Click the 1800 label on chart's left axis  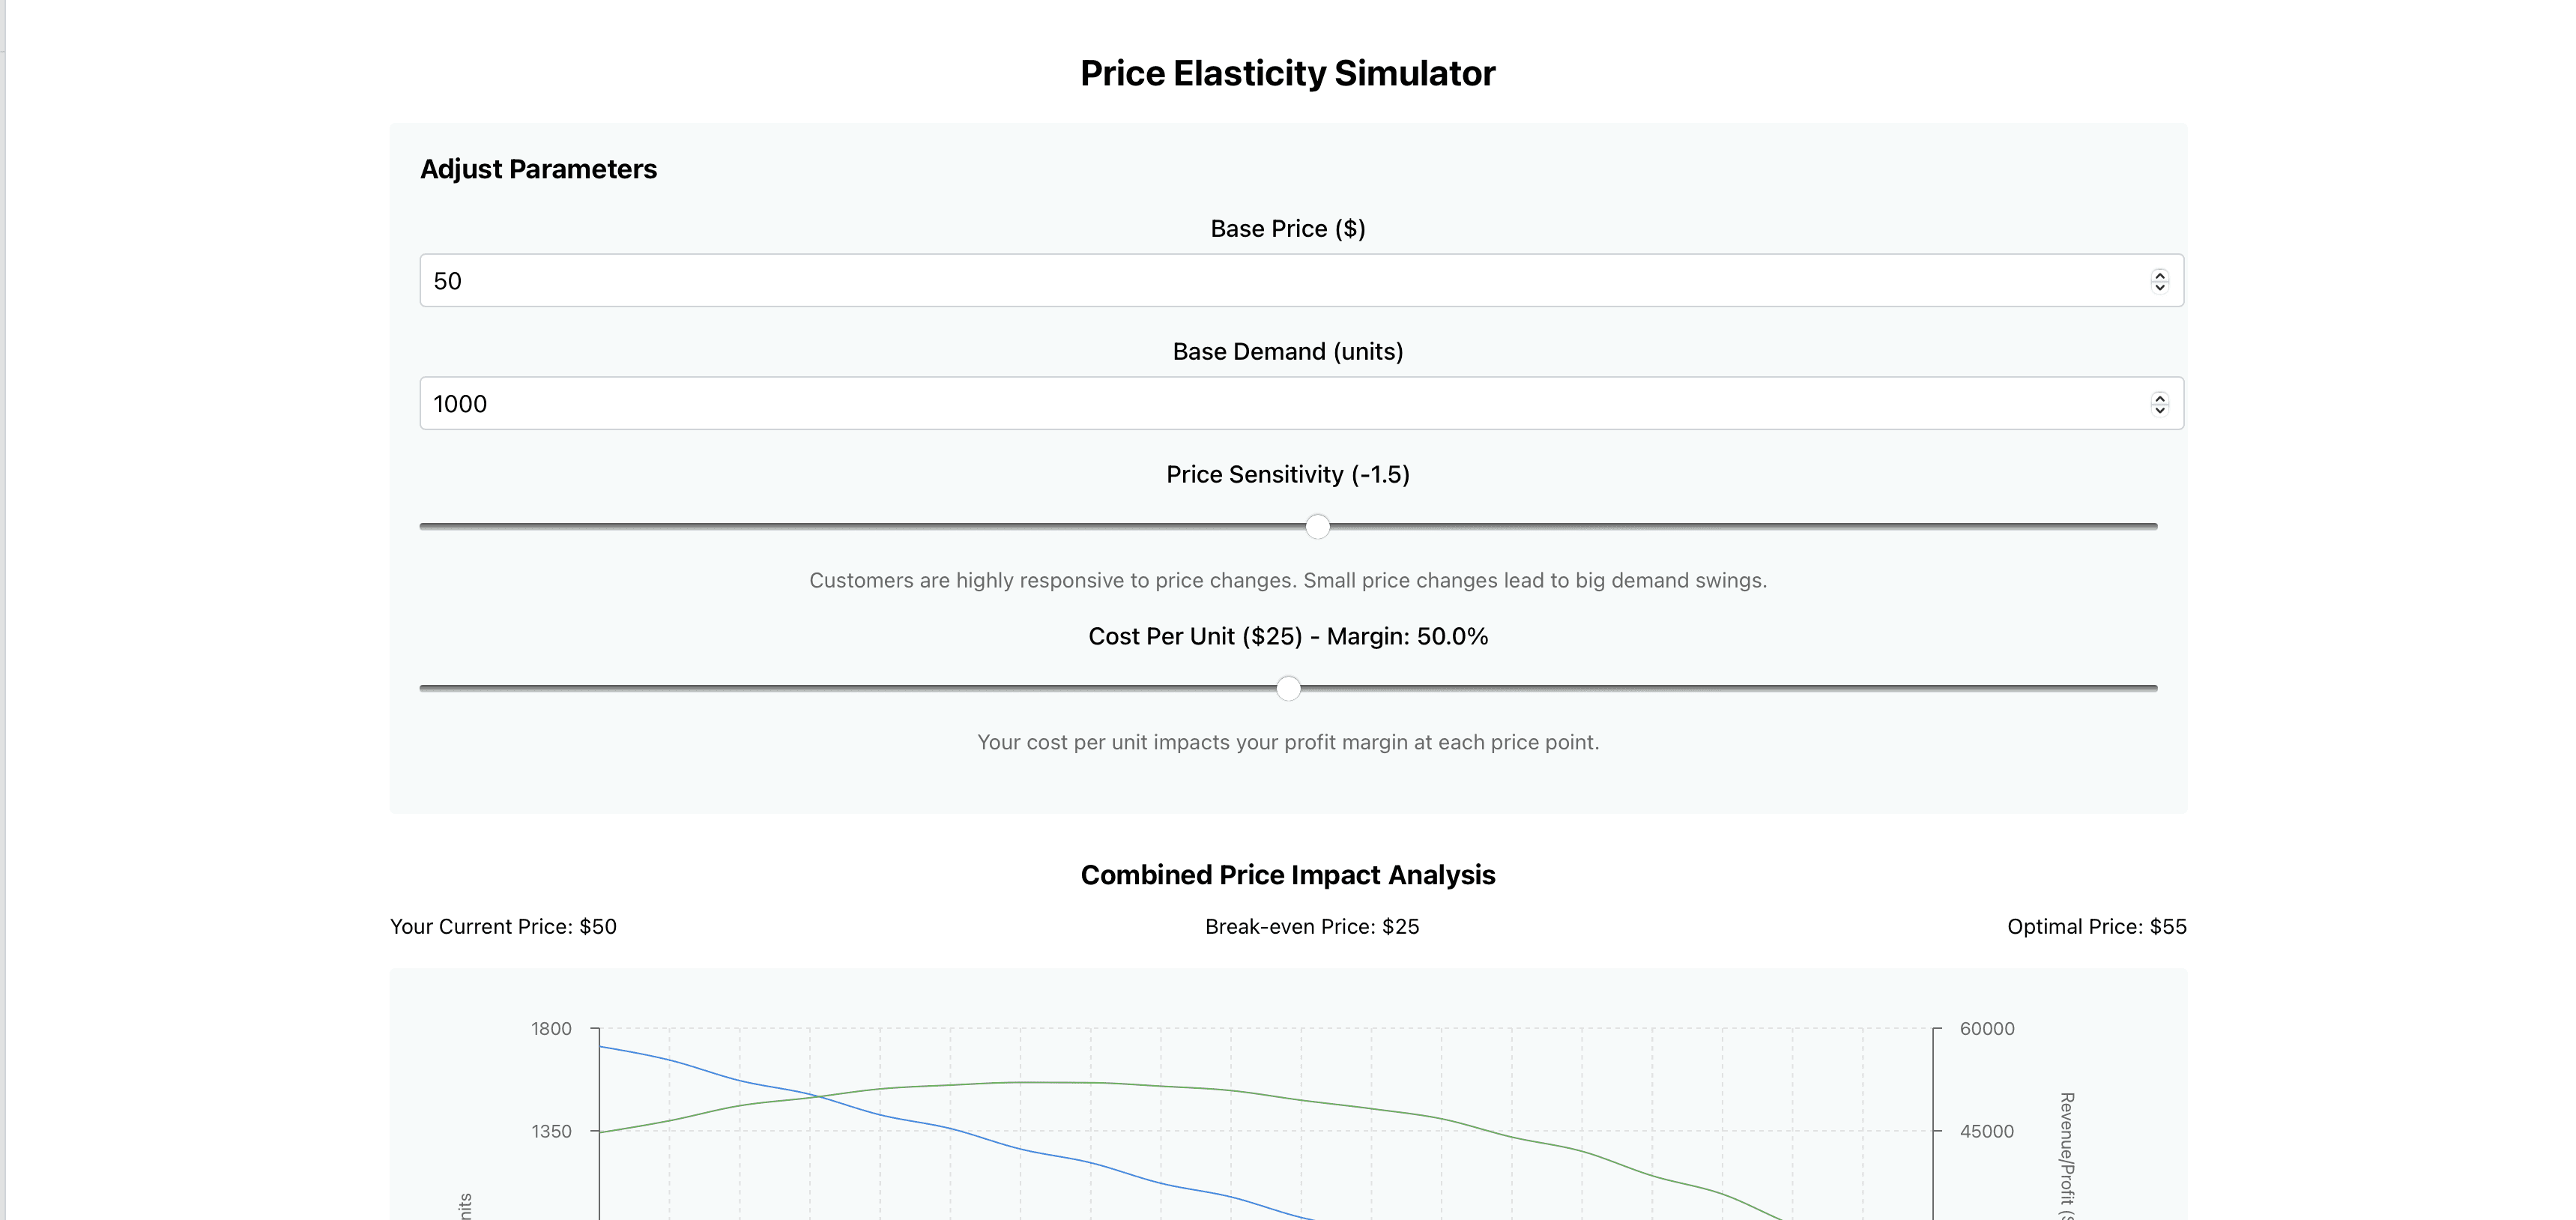click(x=551, y=1029)
